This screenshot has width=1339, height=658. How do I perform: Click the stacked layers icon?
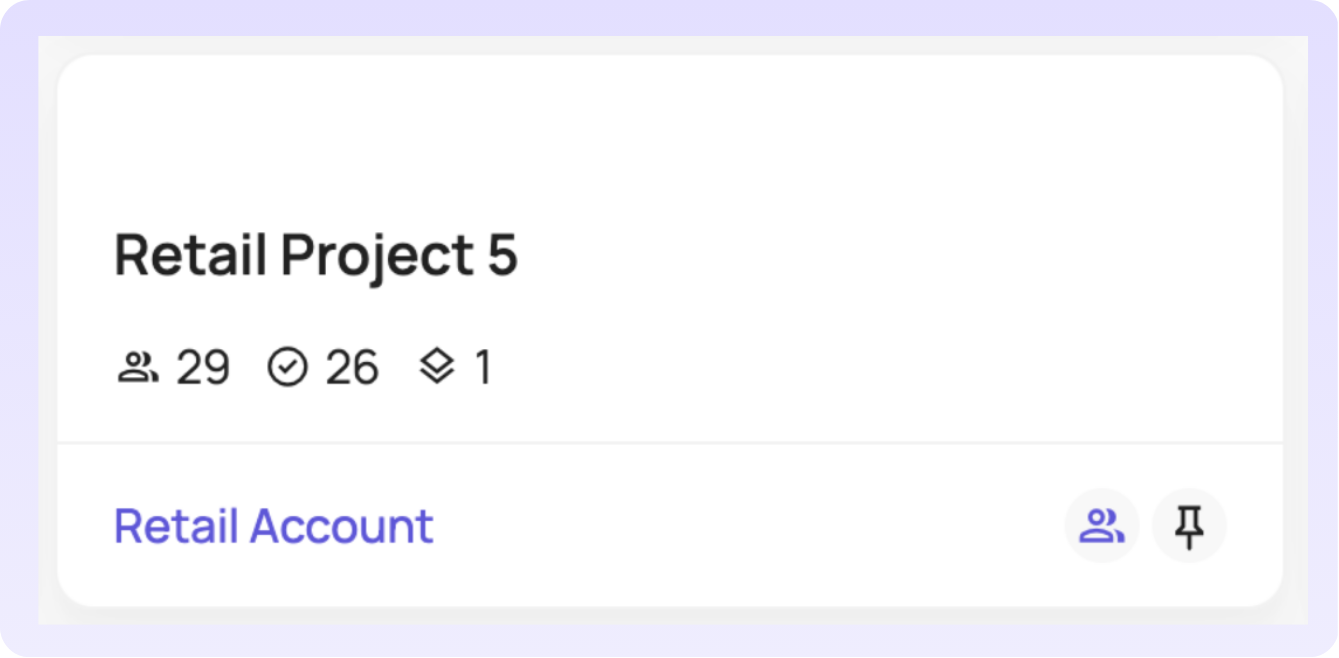[x=437, y=368]
